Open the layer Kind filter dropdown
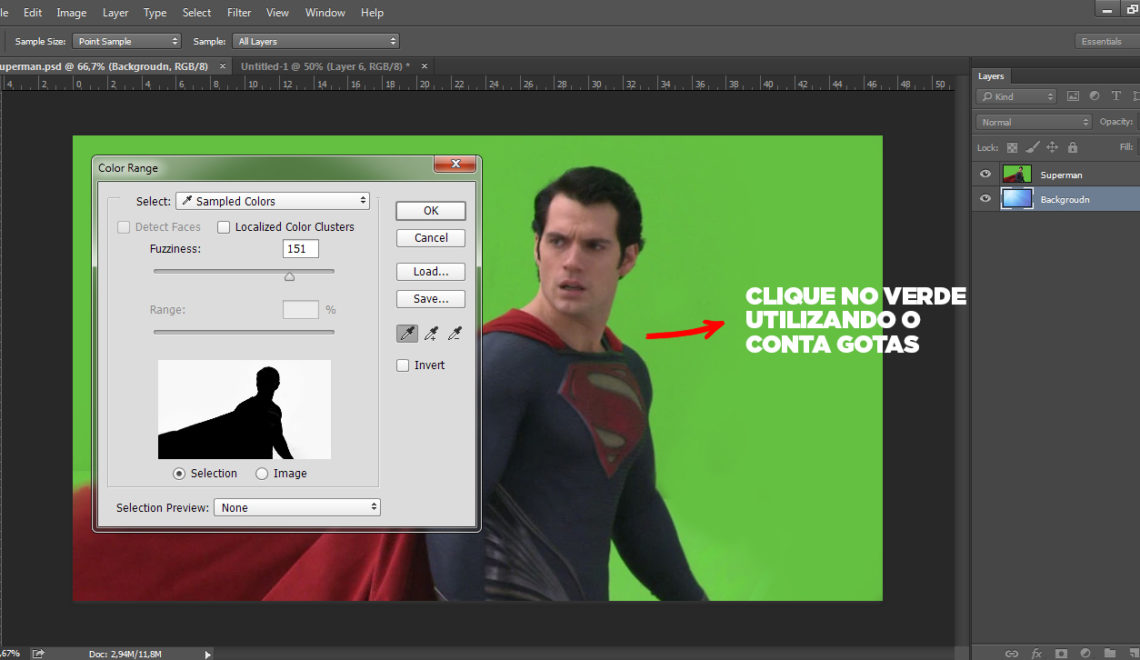Screen dimensions: 1140x660 pos(1016,96)
